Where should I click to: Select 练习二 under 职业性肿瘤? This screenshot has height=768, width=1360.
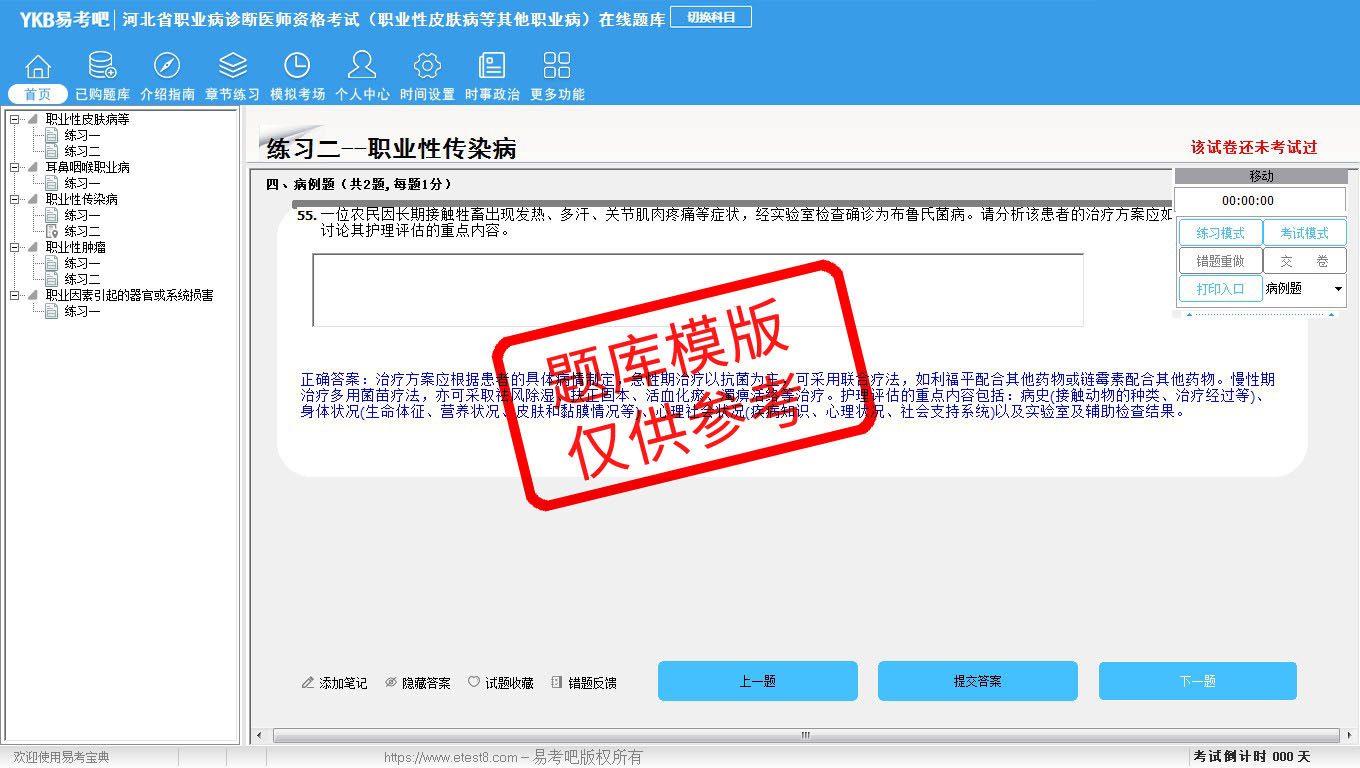coord(82,279)
